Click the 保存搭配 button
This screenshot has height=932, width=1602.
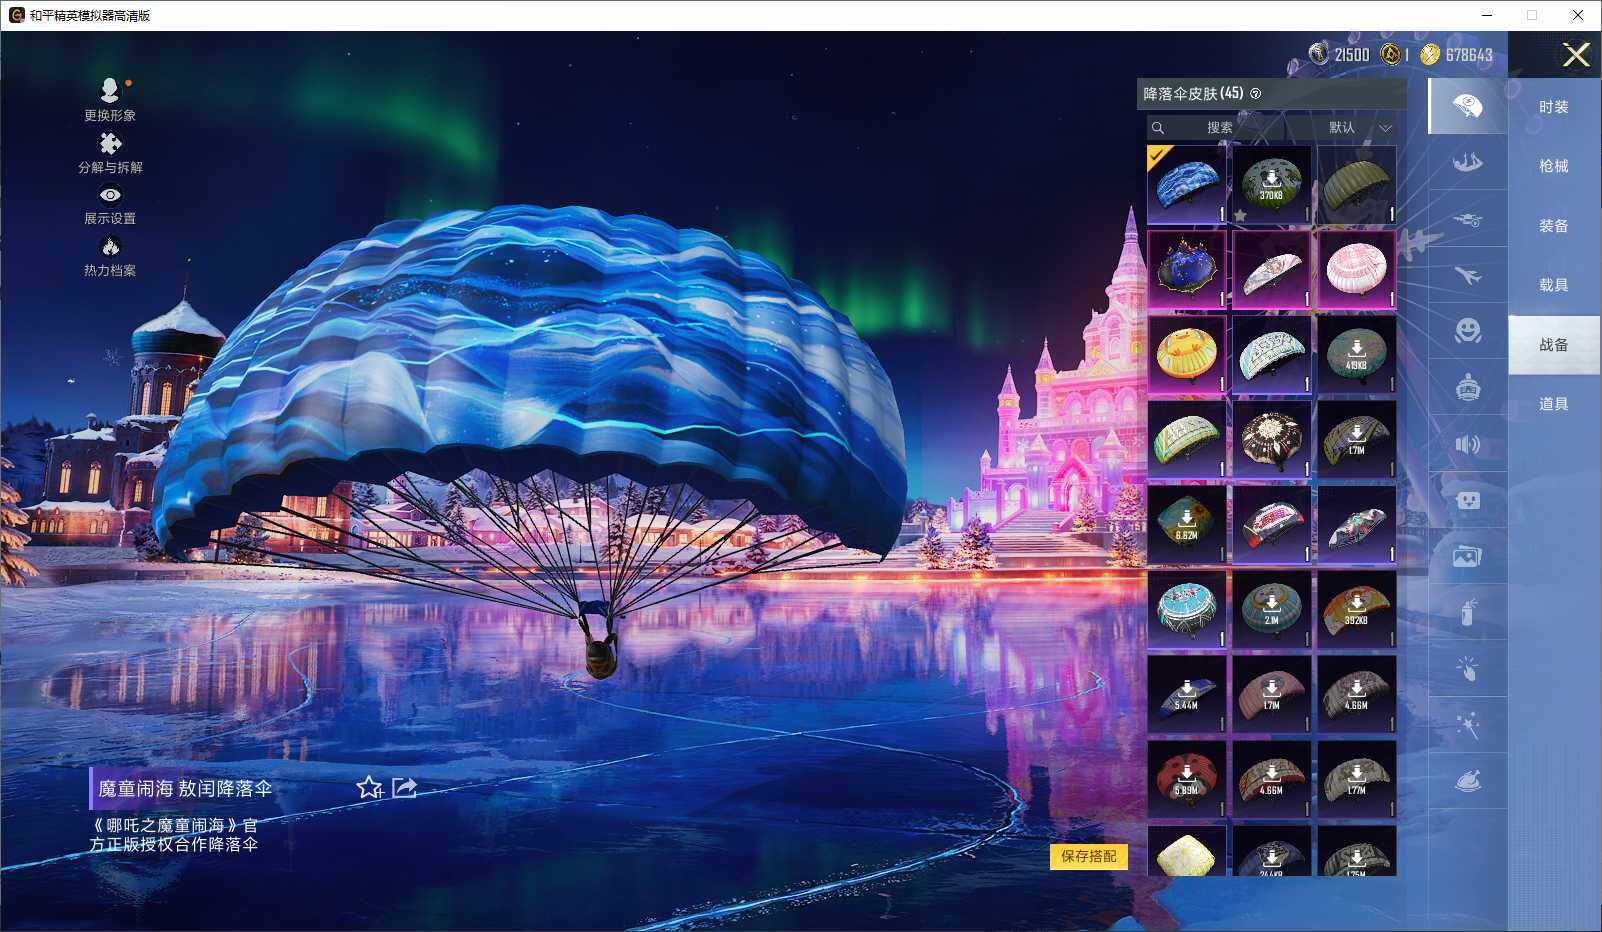(x=1088, y=856)
